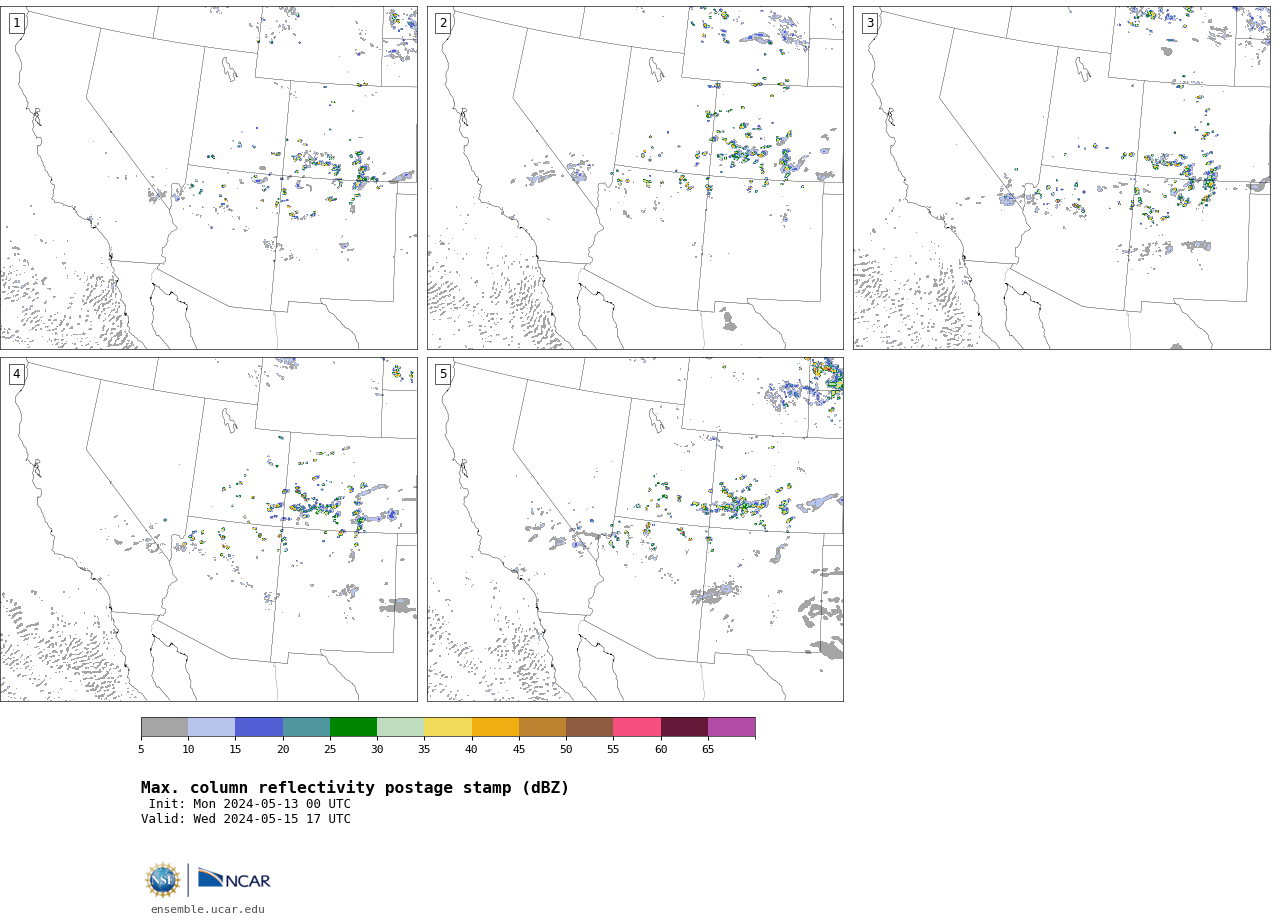The image size is (1280, 920).
Task: Click the colorbar tick label 65
Action: (708, 750)
